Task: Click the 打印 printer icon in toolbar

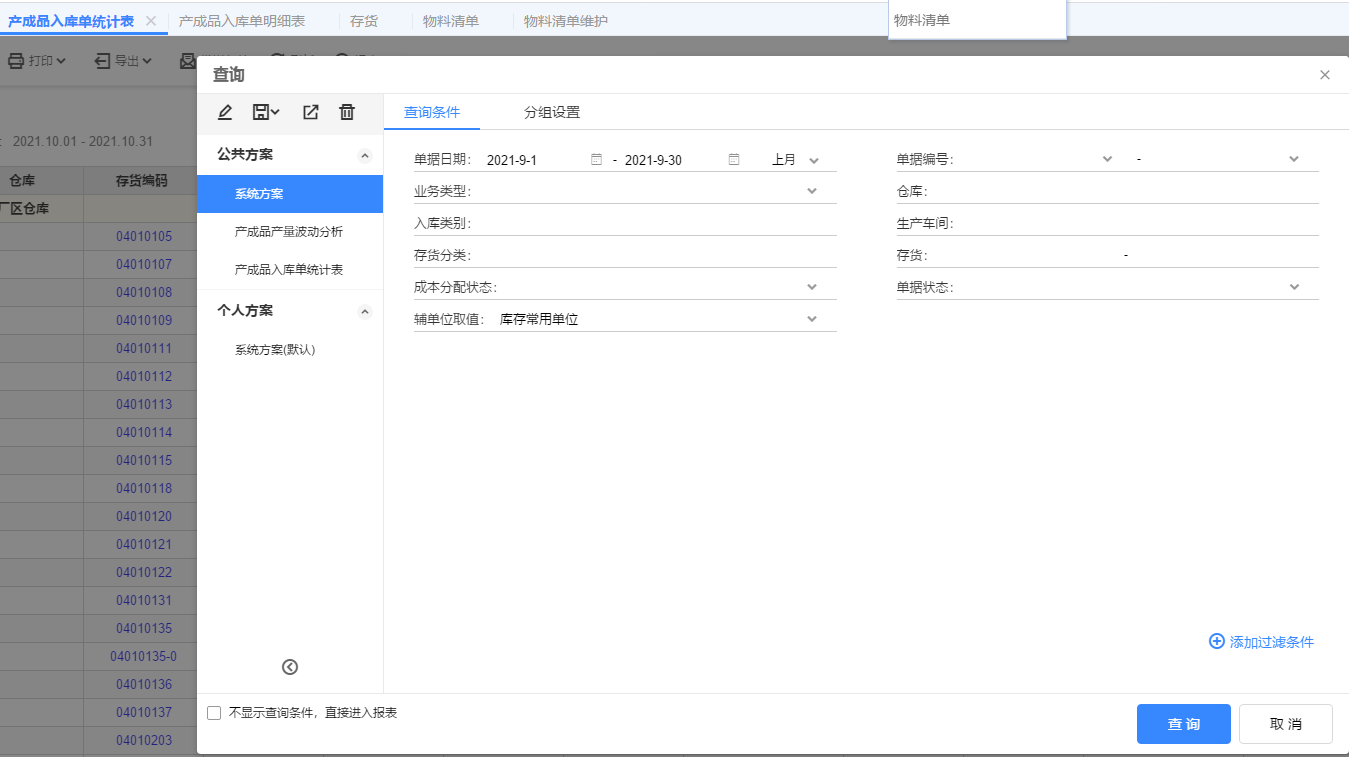Action: 16,61
